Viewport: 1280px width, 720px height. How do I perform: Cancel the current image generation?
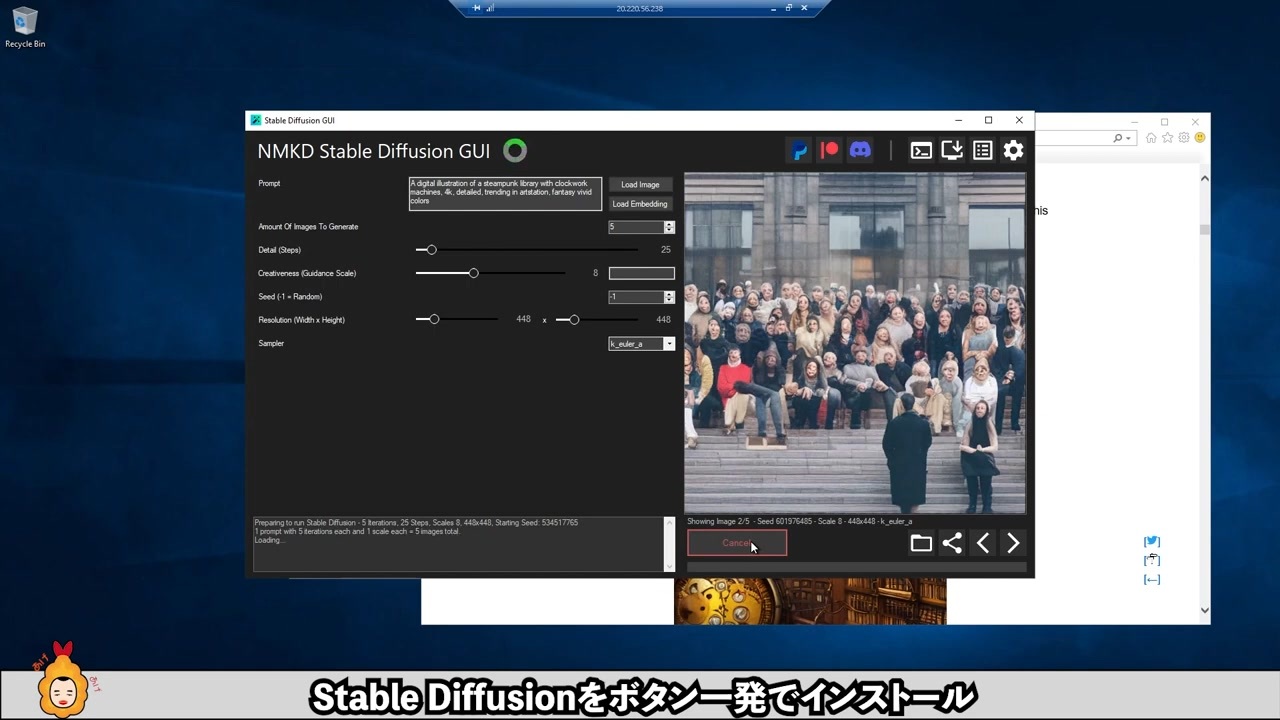[x=737, y=543]
